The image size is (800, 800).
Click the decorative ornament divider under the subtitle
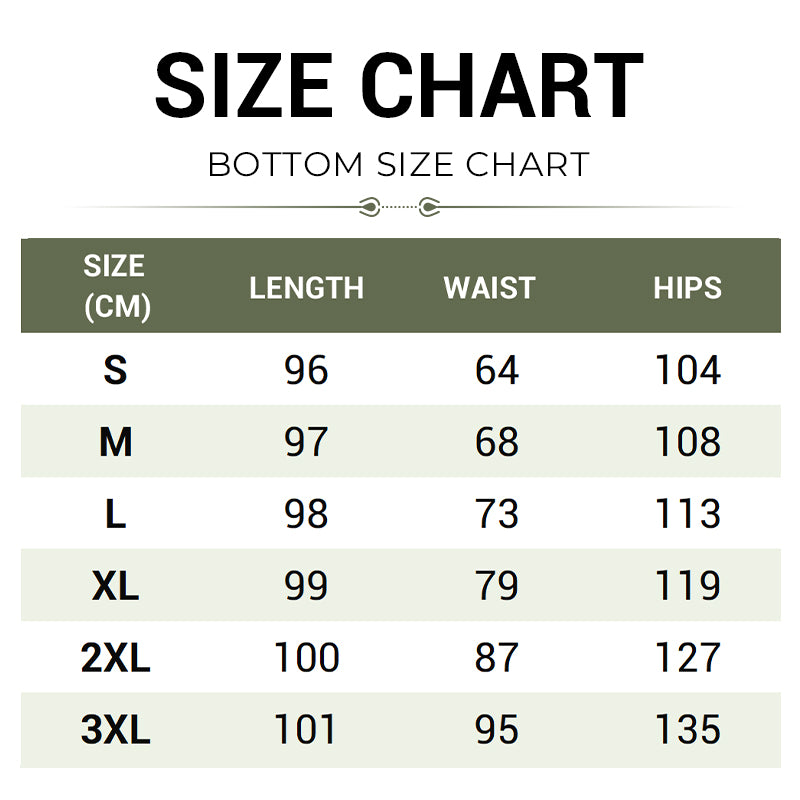pos(400,207)
